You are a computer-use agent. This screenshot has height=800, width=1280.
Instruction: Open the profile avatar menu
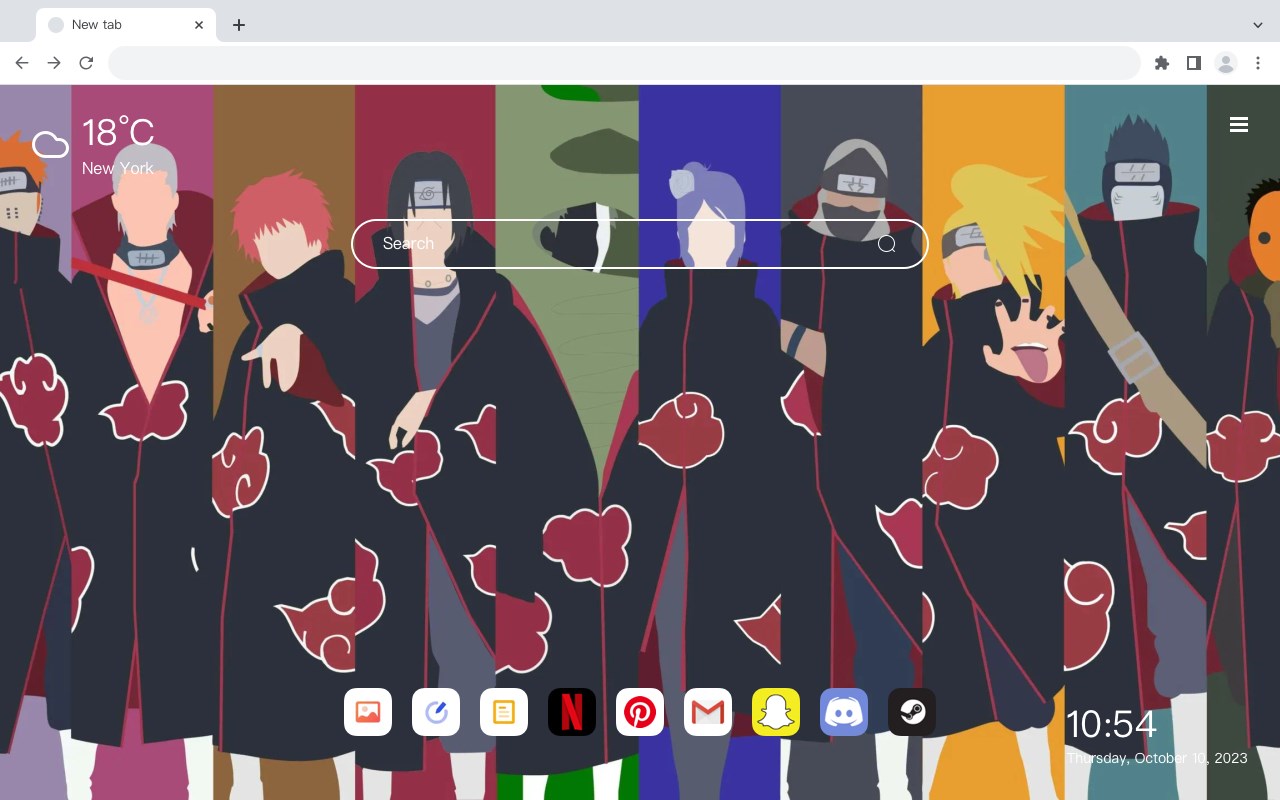1226,63
